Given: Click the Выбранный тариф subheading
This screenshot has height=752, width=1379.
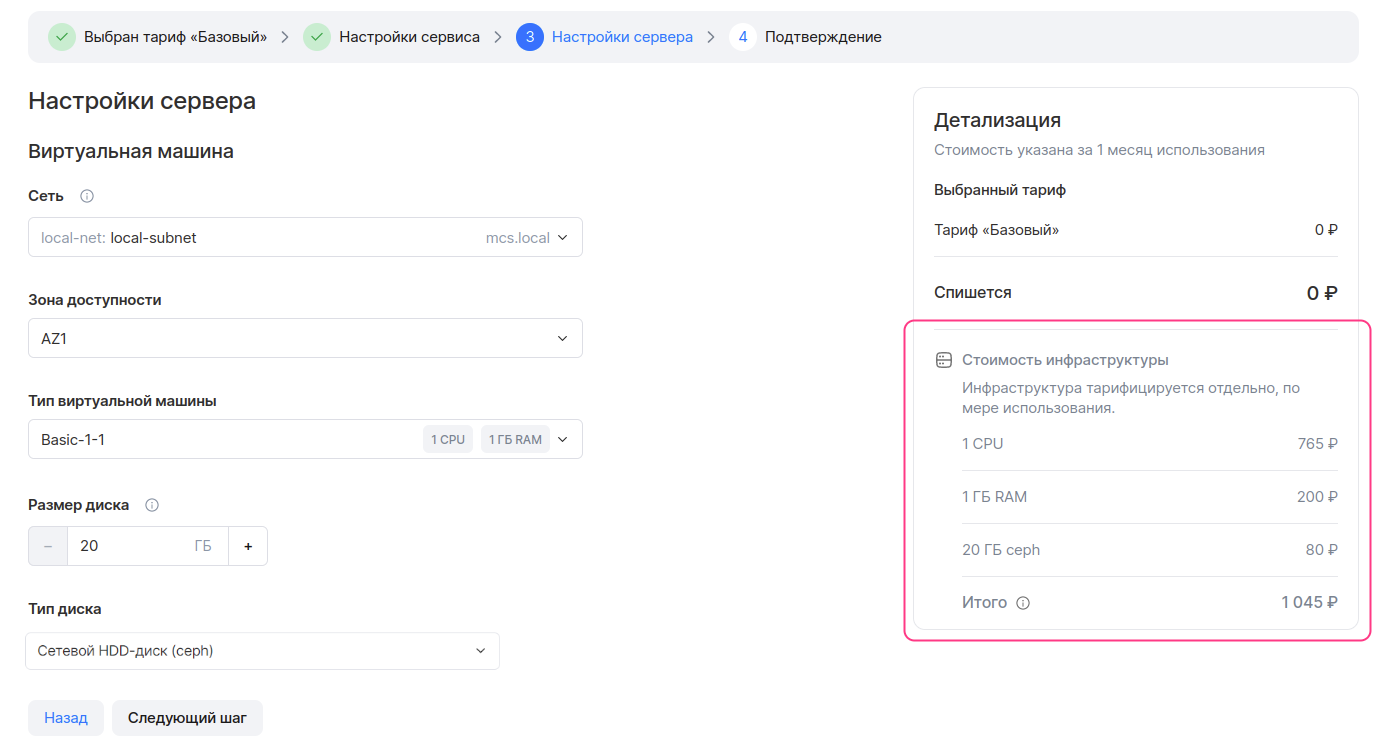Looking at the screenshot, I should tap(1000, 190).
